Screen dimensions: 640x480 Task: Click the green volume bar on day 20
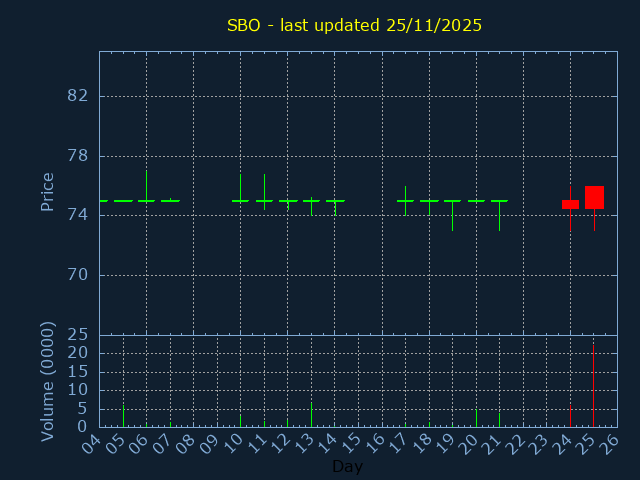point(476,417)
